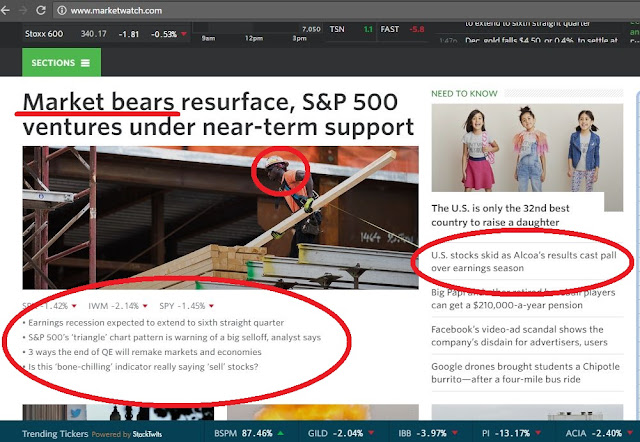Viewport: 640px width, 442px height.
Task: Click the ACIA -2.40% trending ticker
Action: (599, 433)
